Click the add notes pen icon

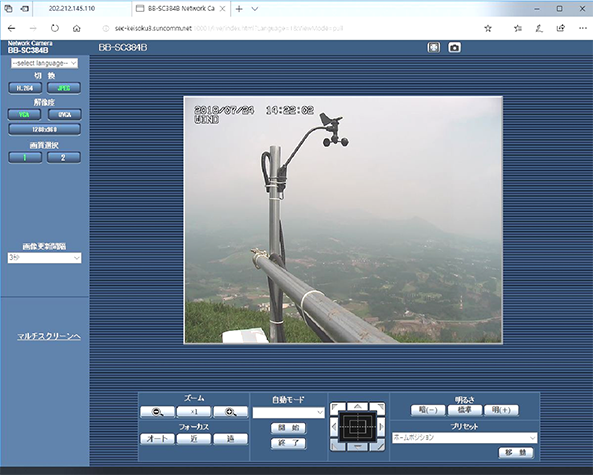click(x=539, y=28)
